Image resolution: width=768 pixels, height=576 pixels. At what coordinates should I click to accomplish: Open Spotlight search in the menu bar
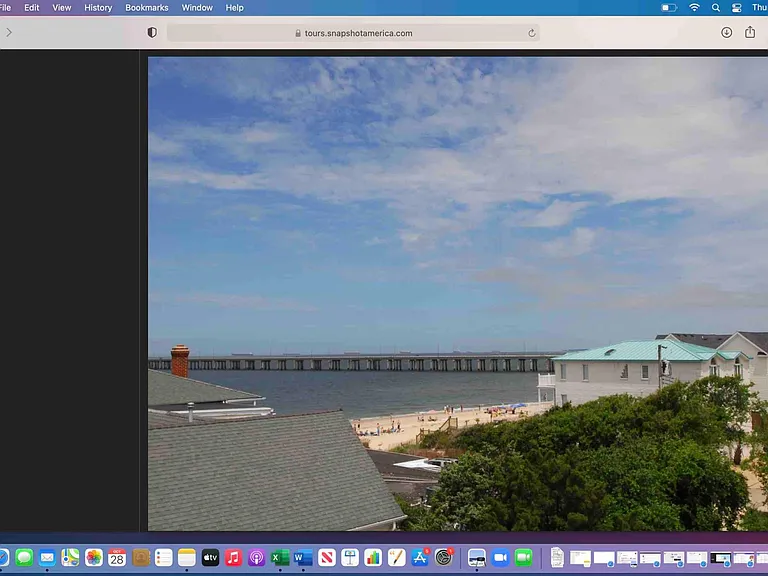coord(716,8)
